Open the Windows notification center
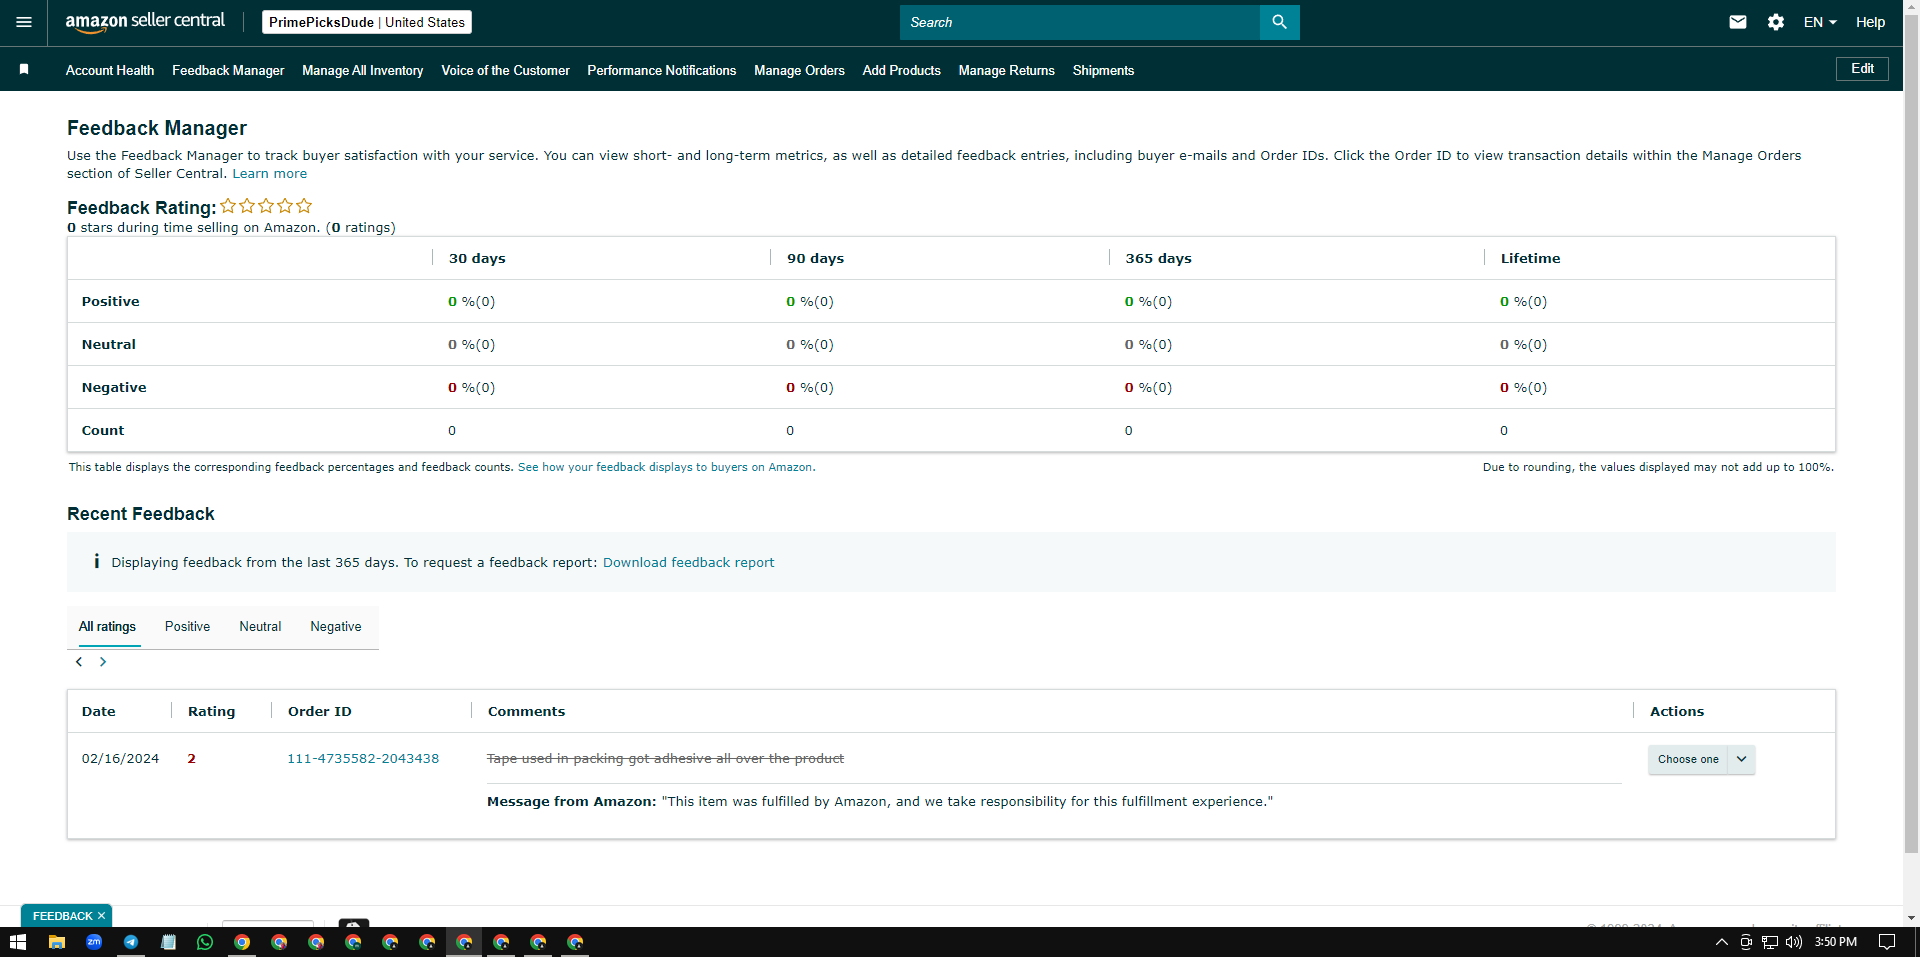 [x=1887, y=942]
